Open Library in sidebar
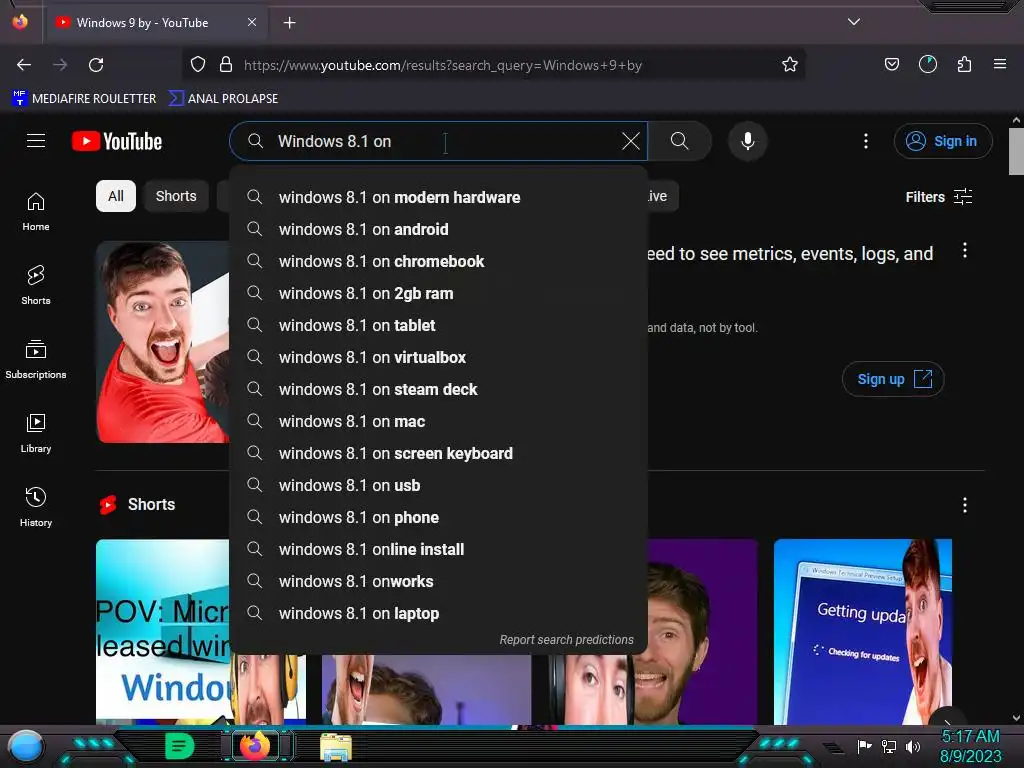 pyautogui.click(x=36, y=433)
